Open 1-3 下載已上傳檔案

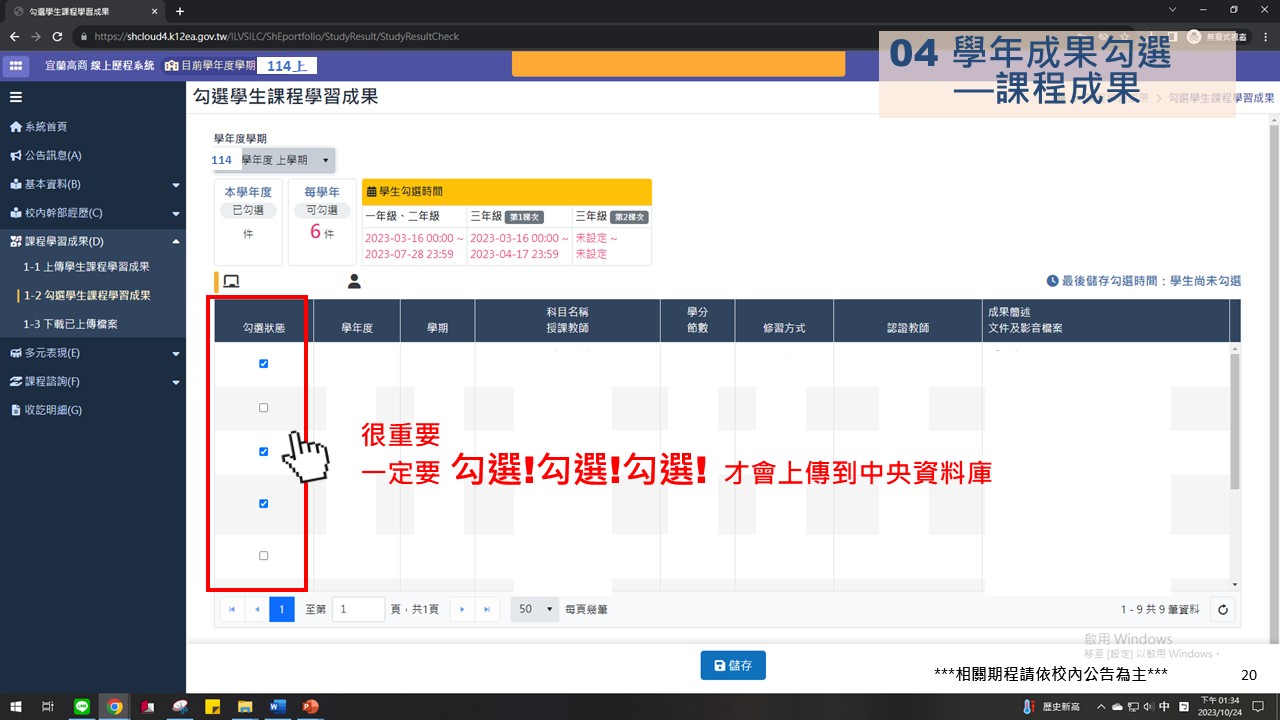tap(71, 325)
